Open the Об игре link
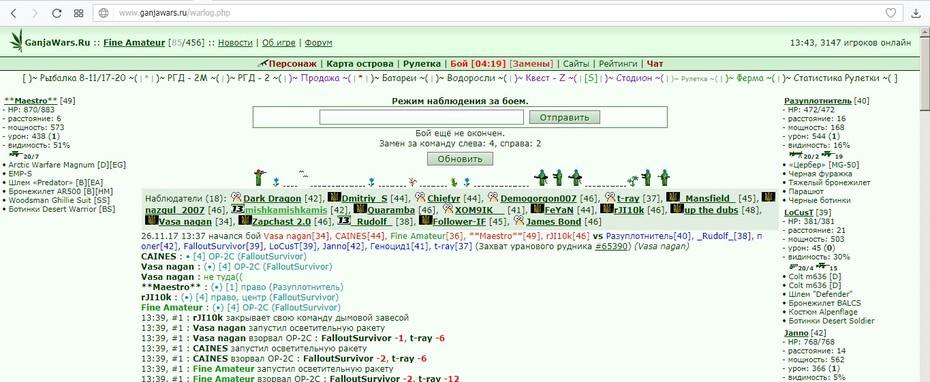The image size is (930, 382). (x=279, y=43)
